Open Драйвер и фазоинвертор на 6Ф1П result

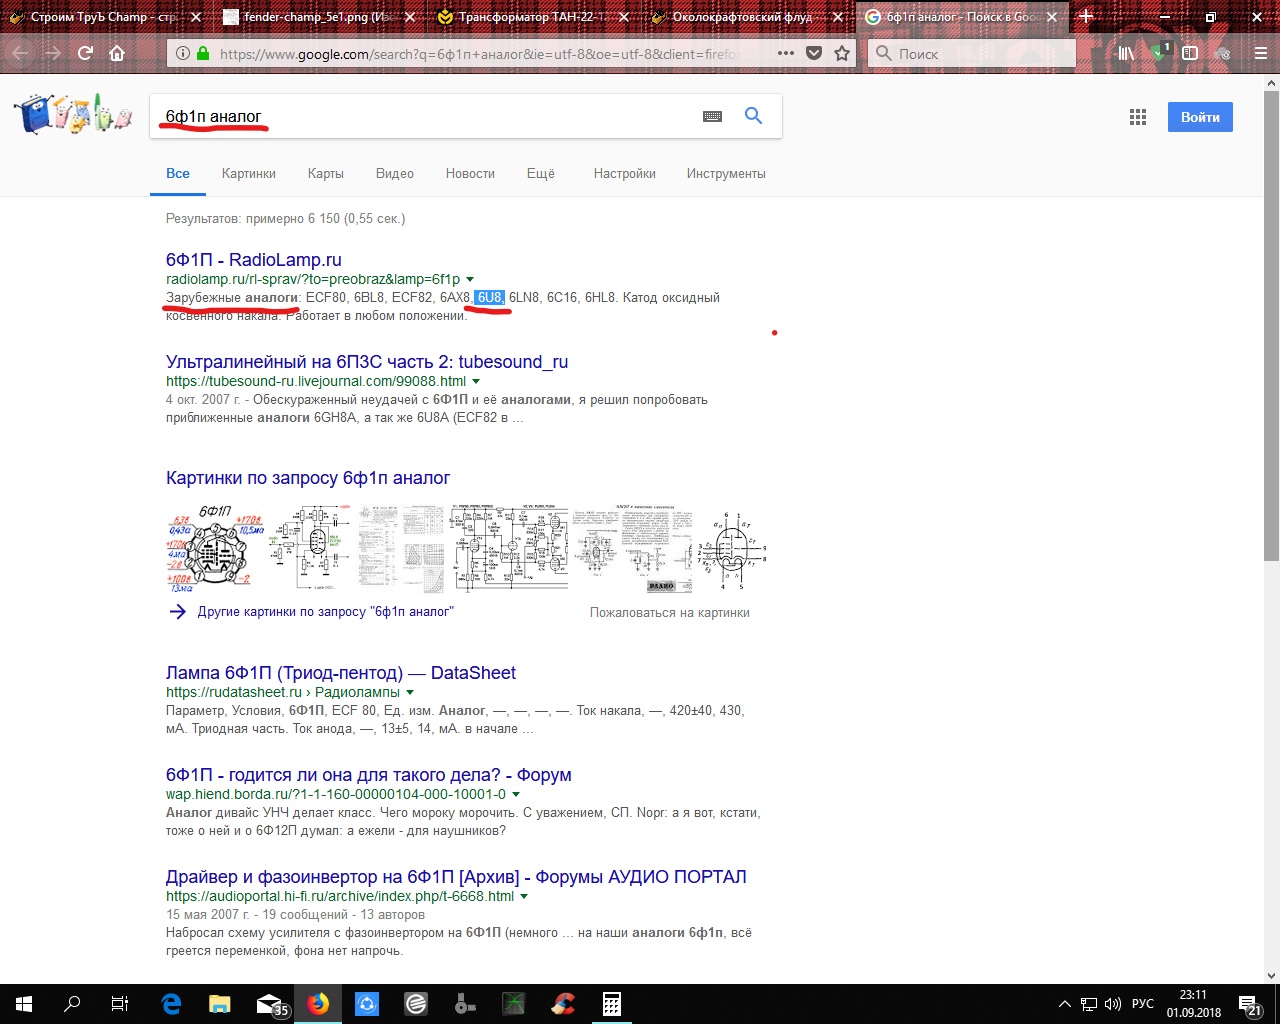coord(456,877)
